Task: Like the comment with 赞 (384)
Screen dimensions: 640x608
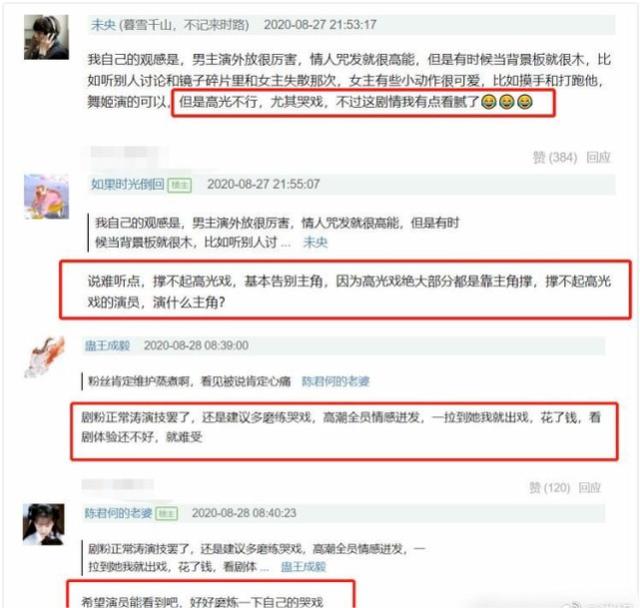Action: [555, 158]
